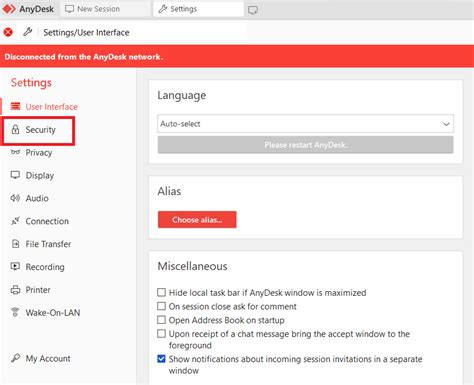Click the wrench icon beside Settings/User Interface

(x=28, y=32)
